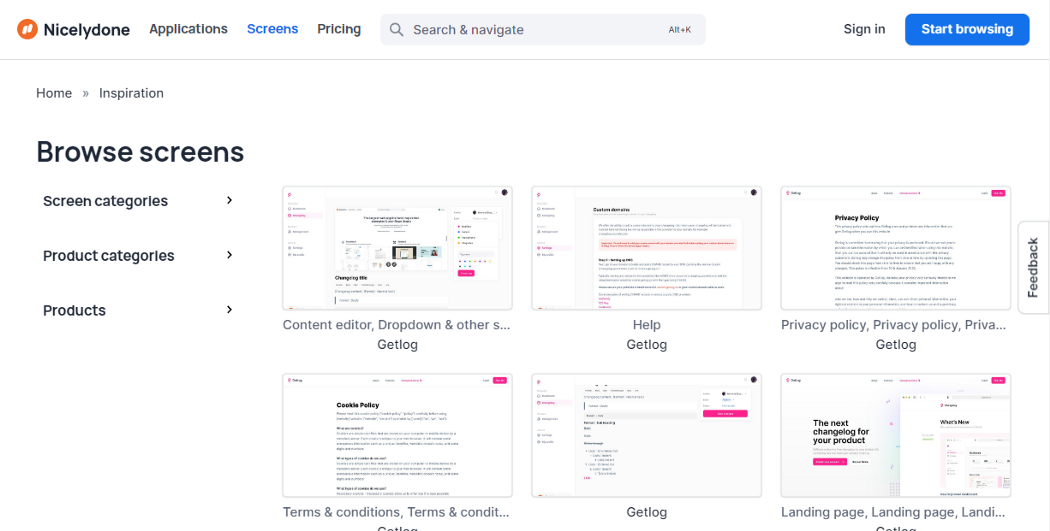This screenshot has height=531, width=1050.
Task: Open the Applications nav item
Action: [188, 29]
